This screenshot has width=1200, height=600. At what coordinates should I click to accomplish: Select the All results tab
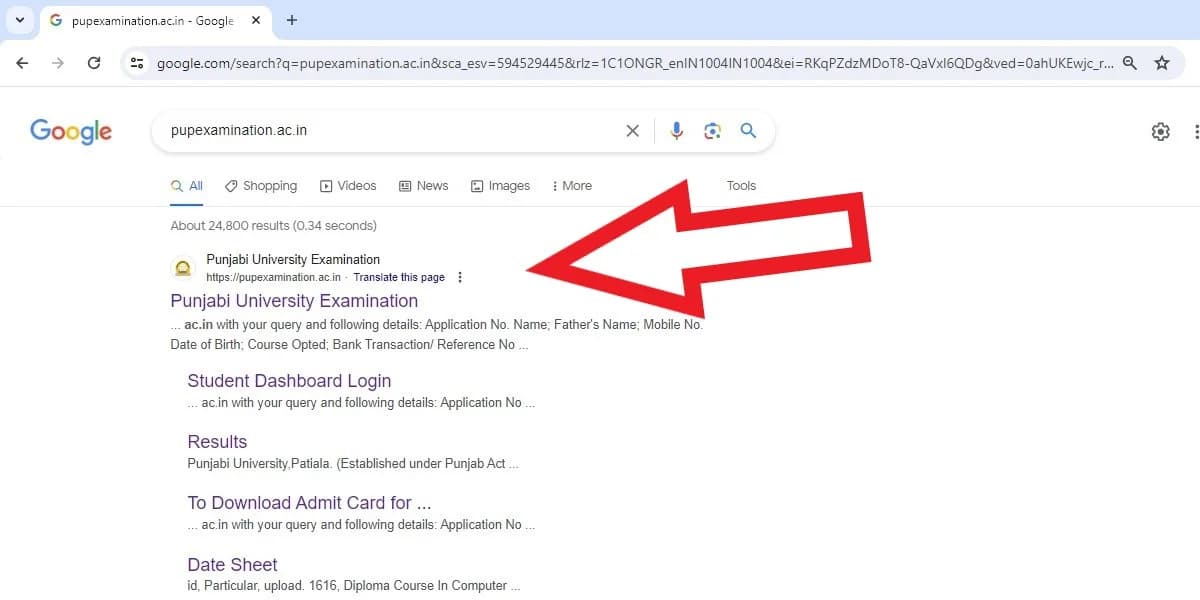coord(187,186)
